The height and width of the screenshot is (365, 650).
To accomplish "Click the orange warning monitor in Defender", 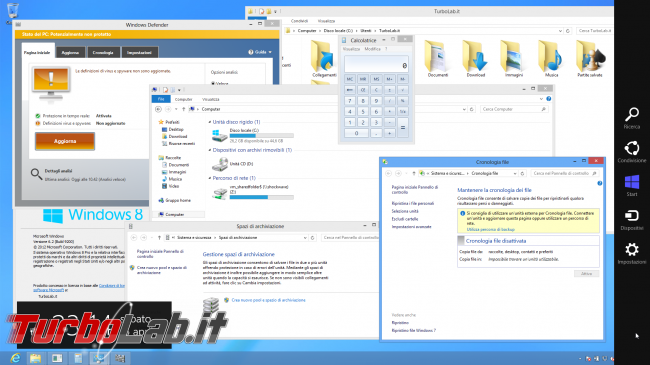I will (x=51, y=84).
